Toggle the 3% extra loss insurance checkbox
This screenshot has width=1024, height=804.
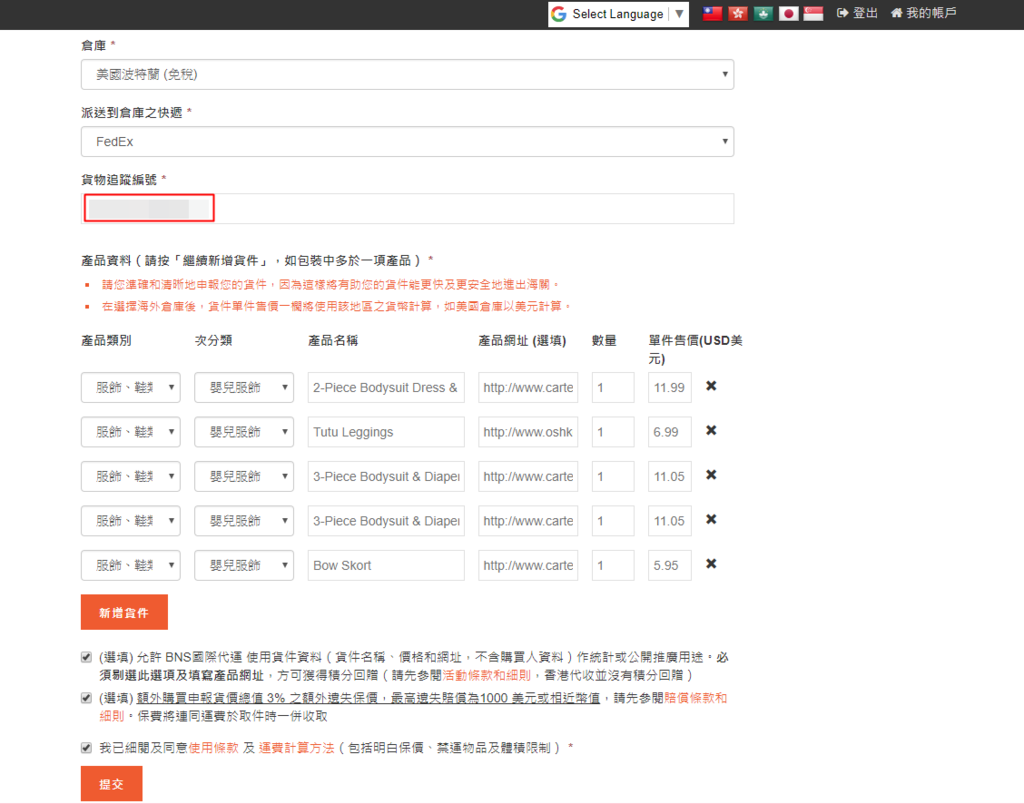(86, 698)
